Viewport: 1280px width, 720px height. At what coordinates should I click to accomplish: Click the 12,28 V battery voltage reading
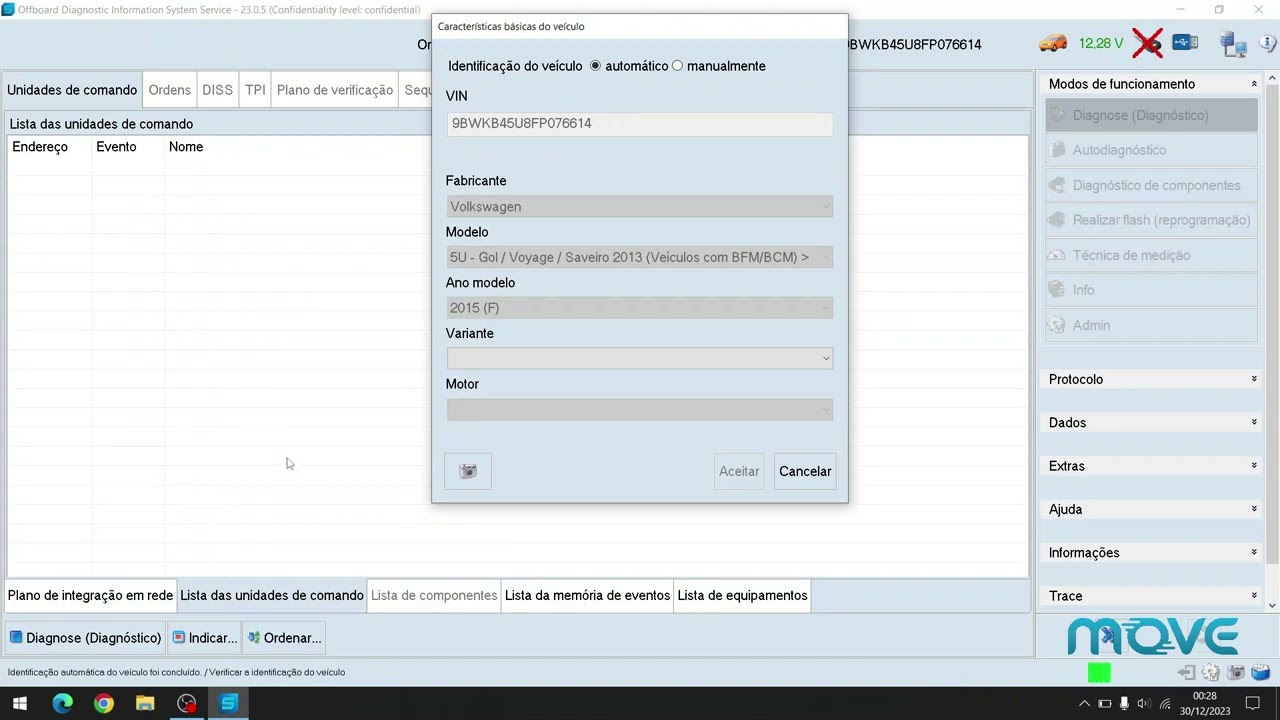1101,44
